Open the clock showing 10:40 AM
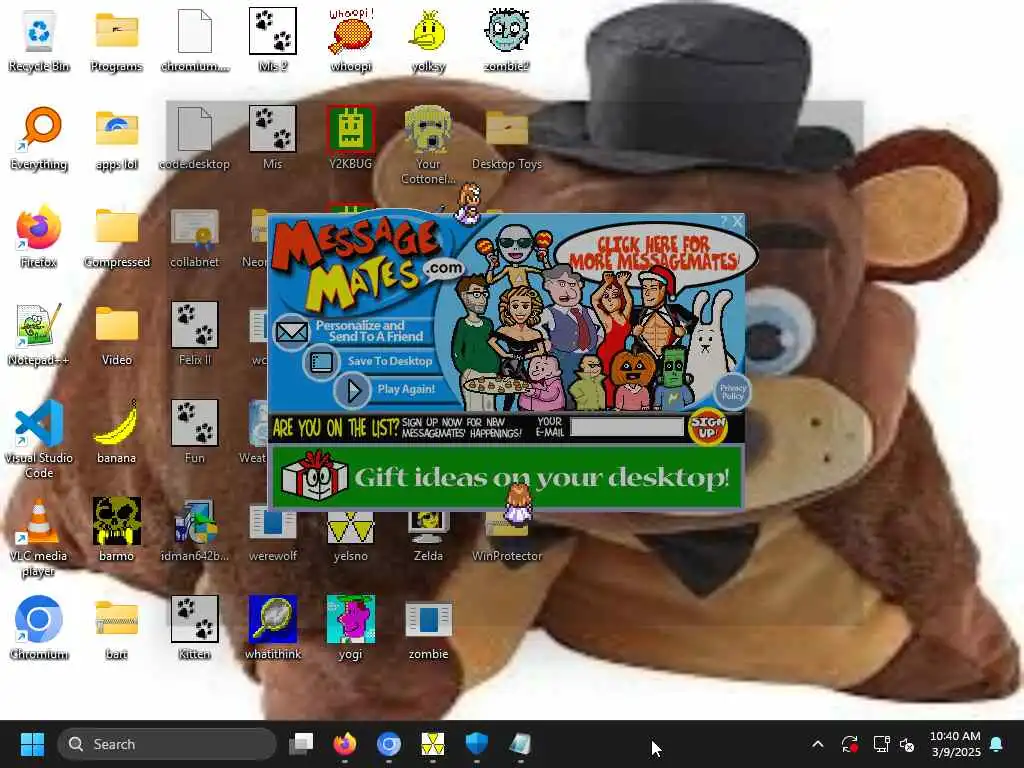 tap(955, 744)
